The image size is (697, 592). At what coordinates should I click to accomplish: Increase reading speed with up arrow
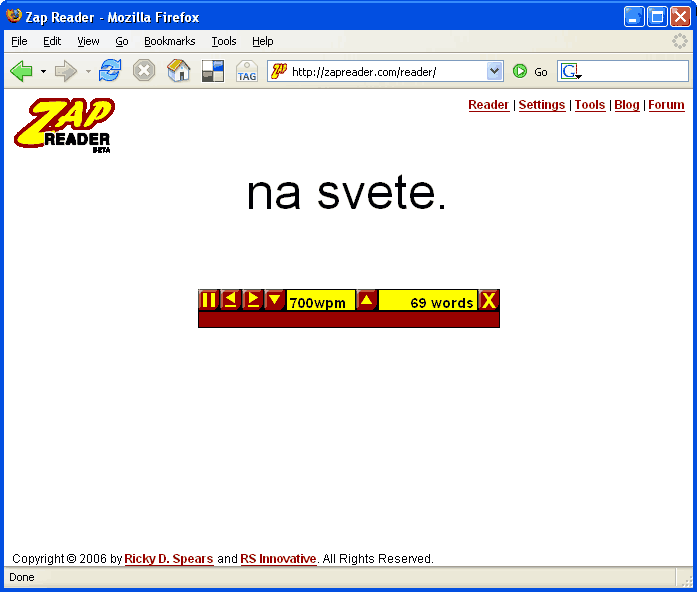point(367,300)
